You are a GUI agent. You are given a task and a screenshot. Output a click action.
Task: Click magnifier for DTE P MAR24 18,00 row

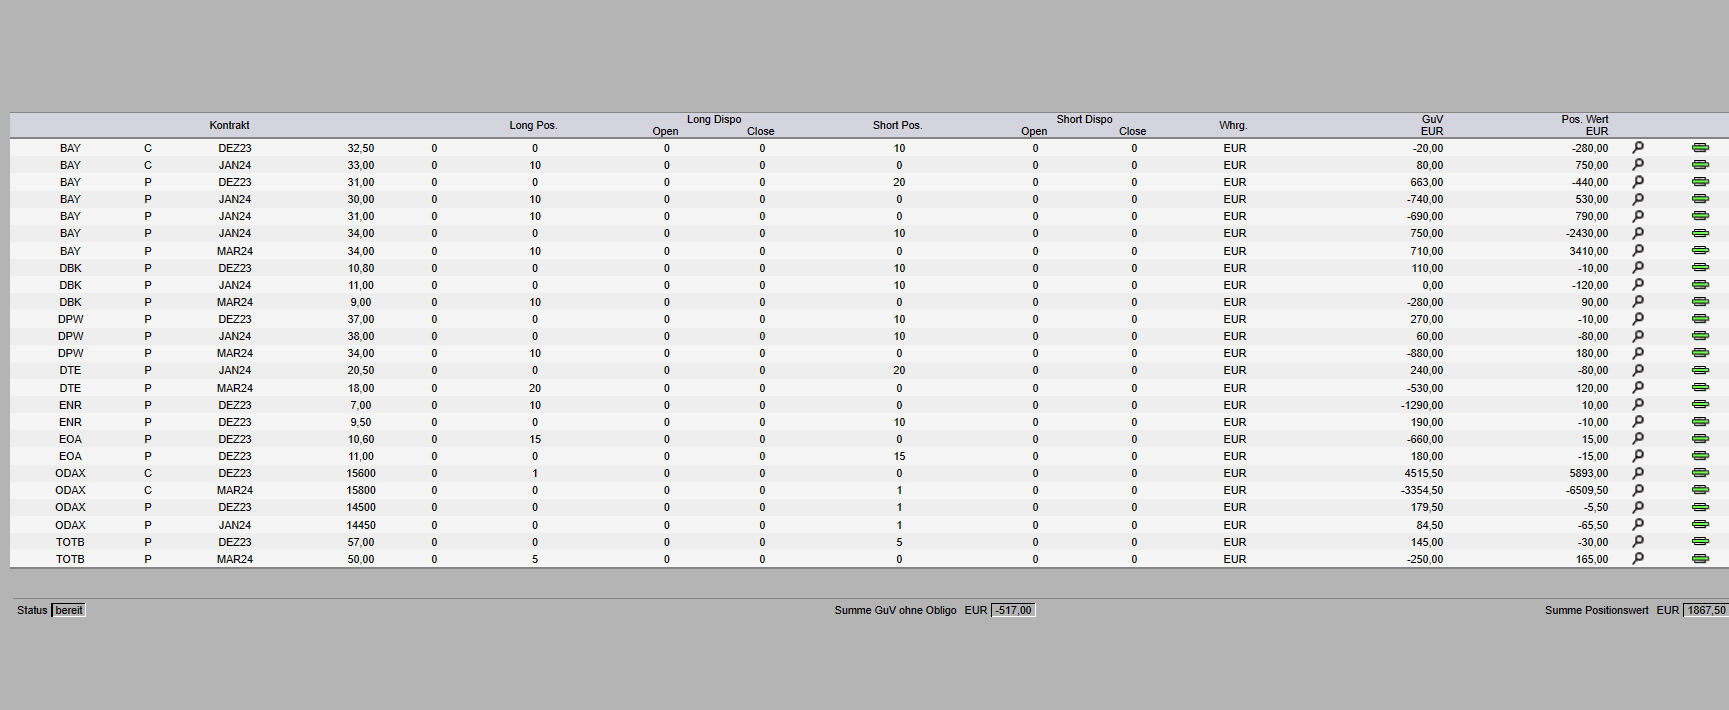(x=1638, y=388)
